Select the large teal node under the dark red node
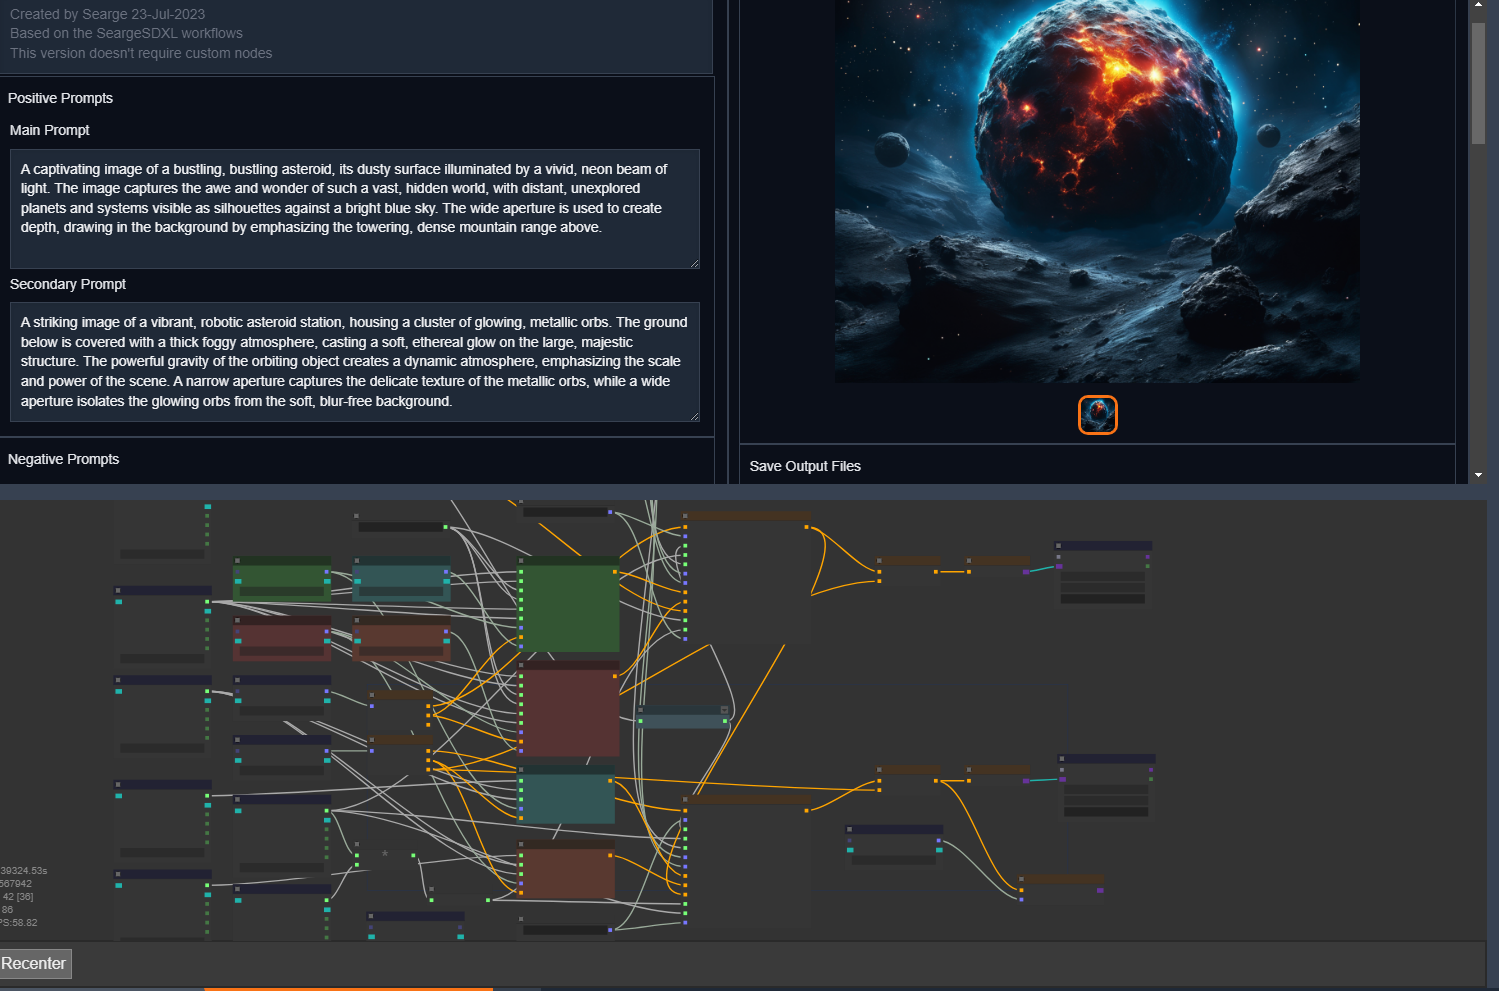The height and width of the screenshot is (991, 1499). click(566, 795)
